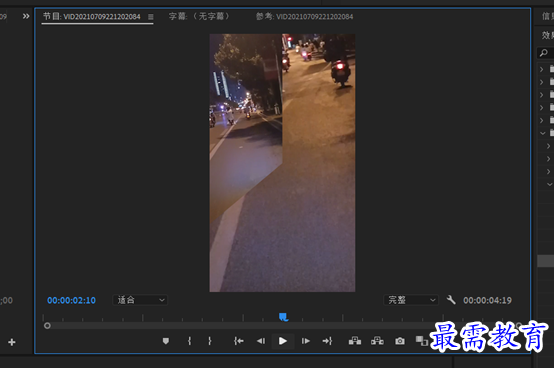Expand the third nested effects subfolder
Viewport: 554px width, 368px height.
click(548, 171)
